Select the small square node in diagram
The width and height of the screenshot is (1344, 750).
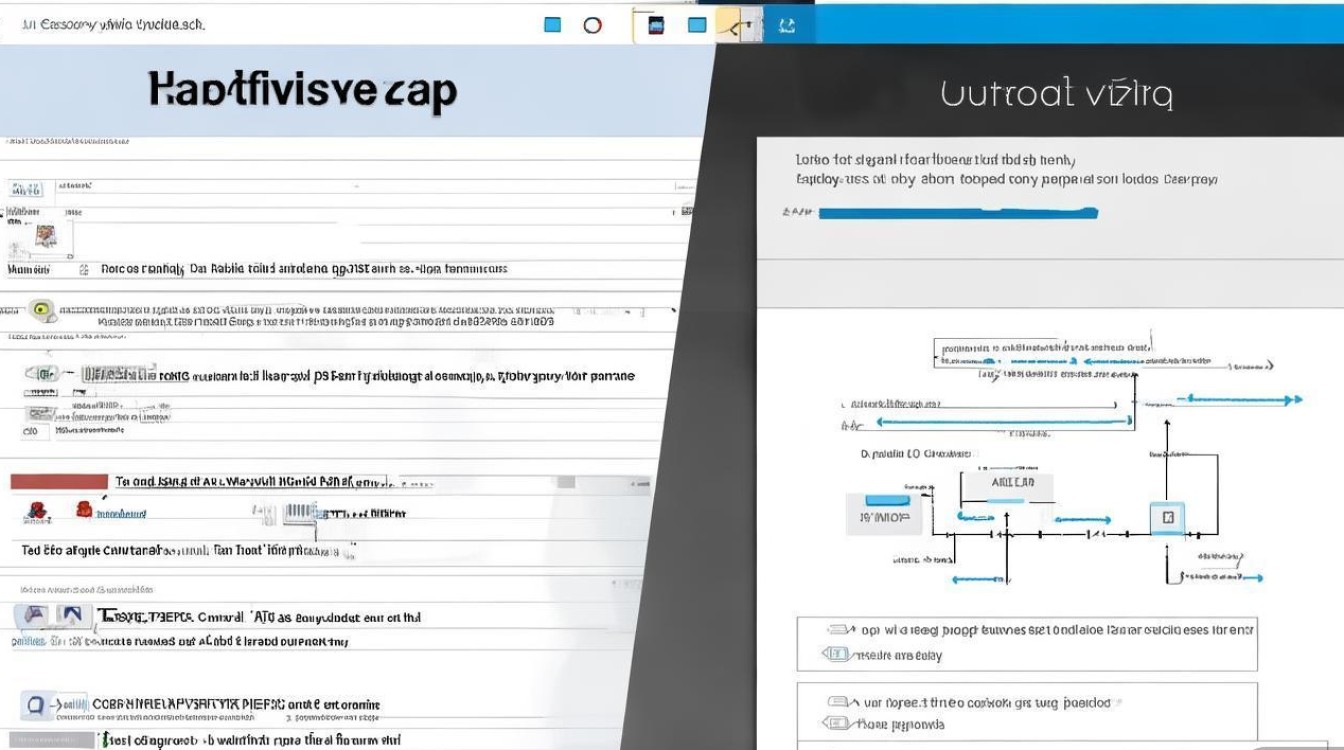point(1166,518)
